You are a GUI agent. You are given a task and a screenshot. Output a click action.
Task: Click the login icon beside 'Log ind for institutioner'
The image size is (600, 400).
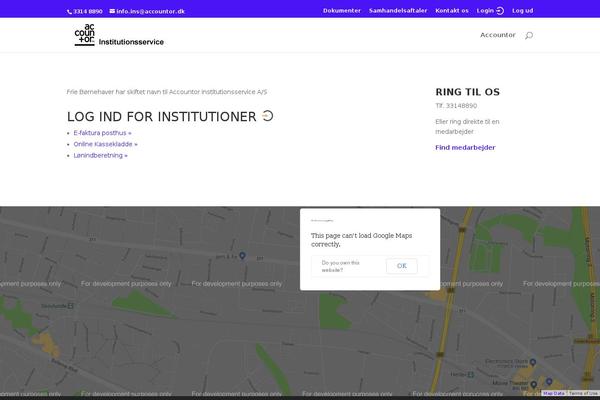point(268,116)
